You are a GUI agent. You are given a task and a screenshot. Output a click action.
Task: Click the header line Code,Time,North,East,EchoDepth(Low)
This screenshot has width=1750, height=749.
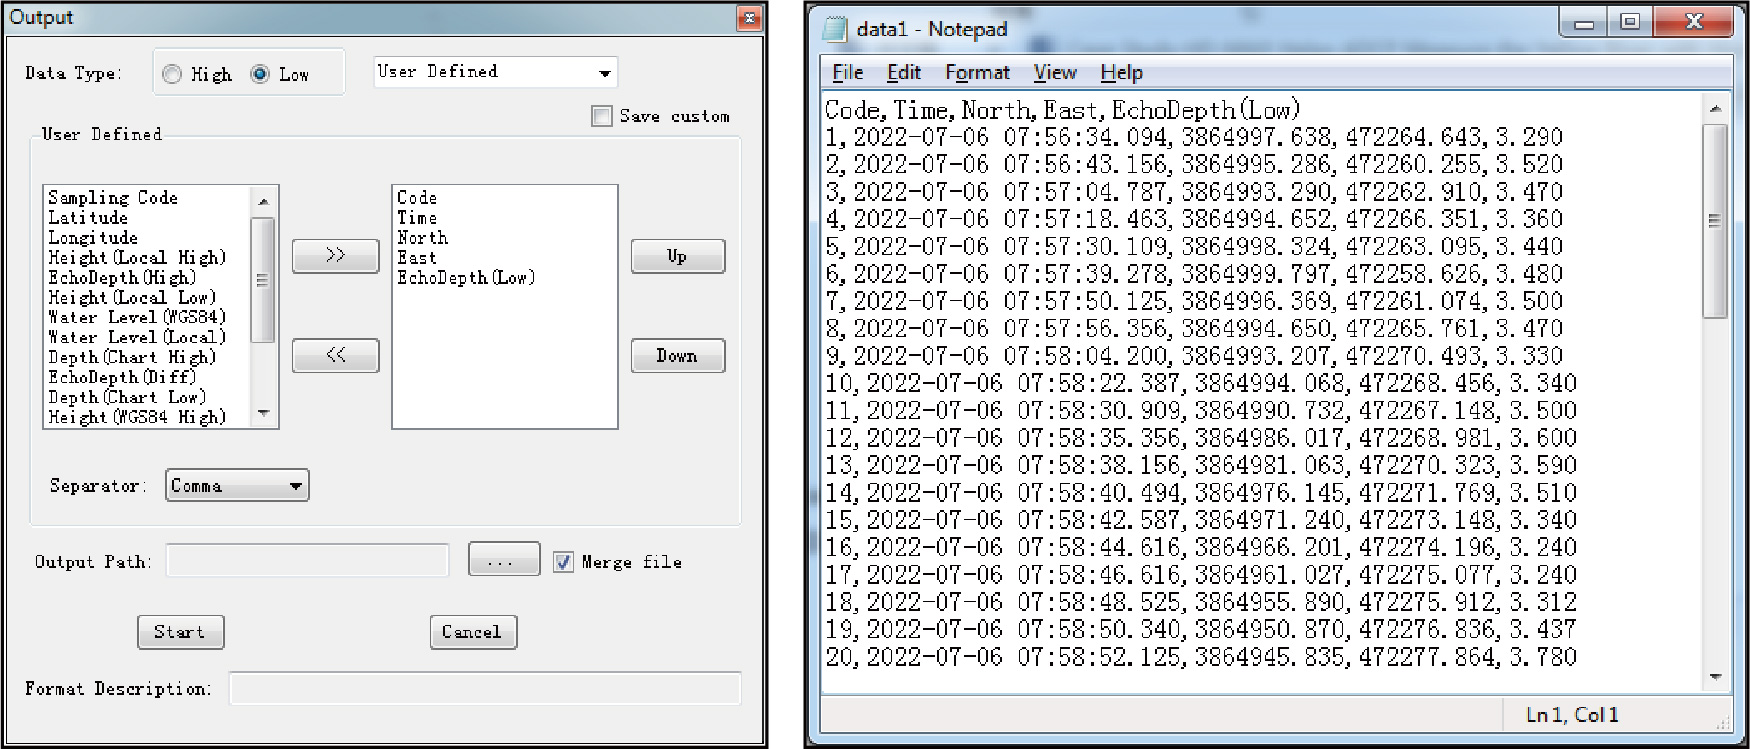[1062, 109]
